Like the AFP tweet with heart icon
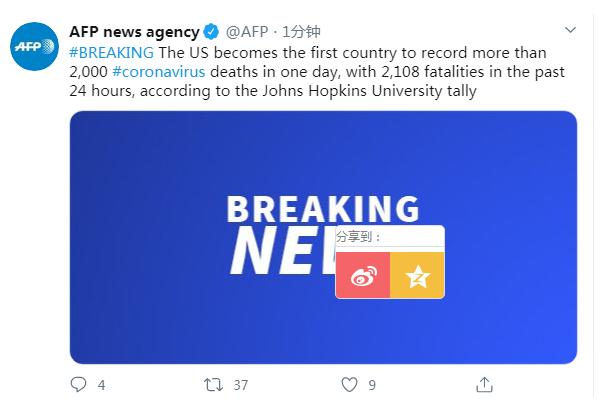The image size is (603, 415). [349, 384]
